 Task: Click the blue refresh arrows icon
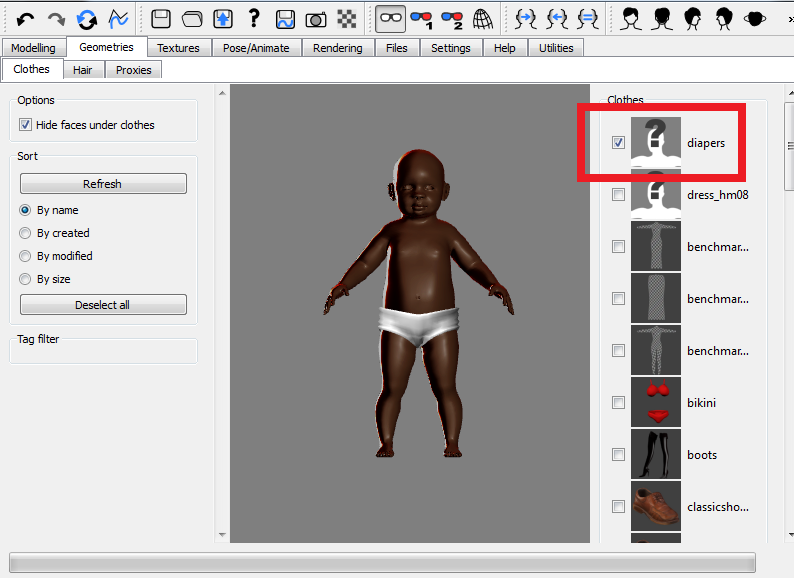(87, 19)
